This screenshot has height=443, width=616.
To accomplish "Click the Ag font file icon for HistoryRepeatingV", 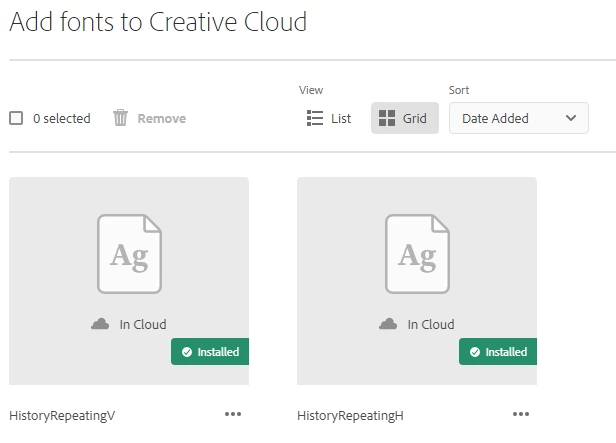I will [x=129, y=254].
